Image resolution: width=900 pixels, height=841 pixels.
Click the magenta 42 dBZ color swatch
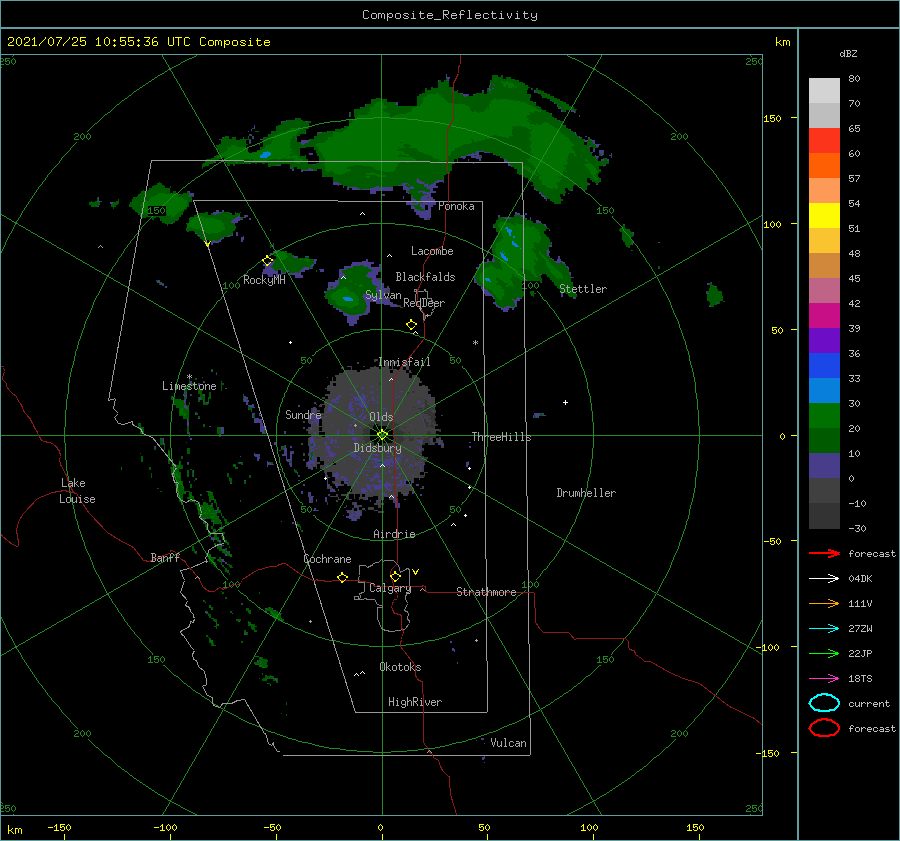pyautogui.click(x=824, y=316)
